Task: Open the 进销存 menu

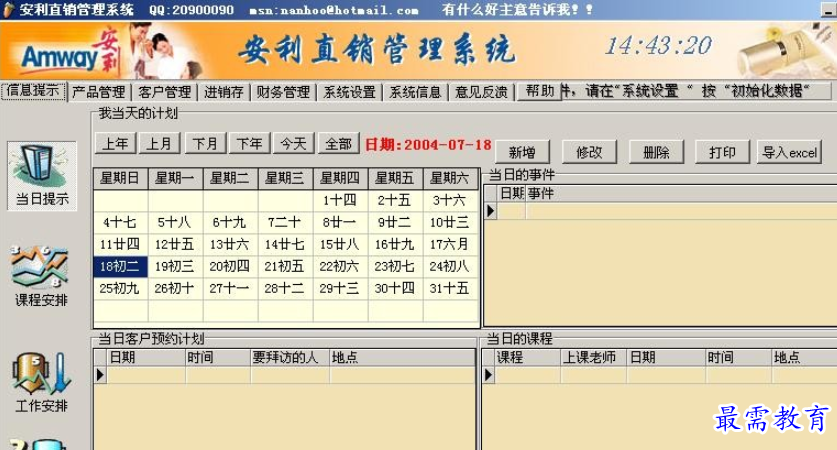Action: tap(224, 92)
